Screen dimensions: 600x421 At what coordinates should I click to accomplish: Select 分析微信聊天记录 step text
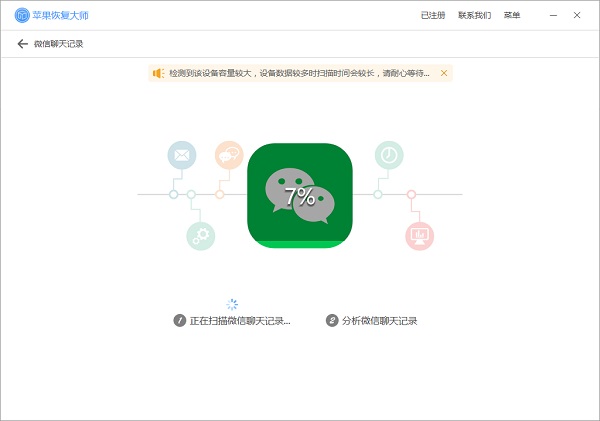379,321
